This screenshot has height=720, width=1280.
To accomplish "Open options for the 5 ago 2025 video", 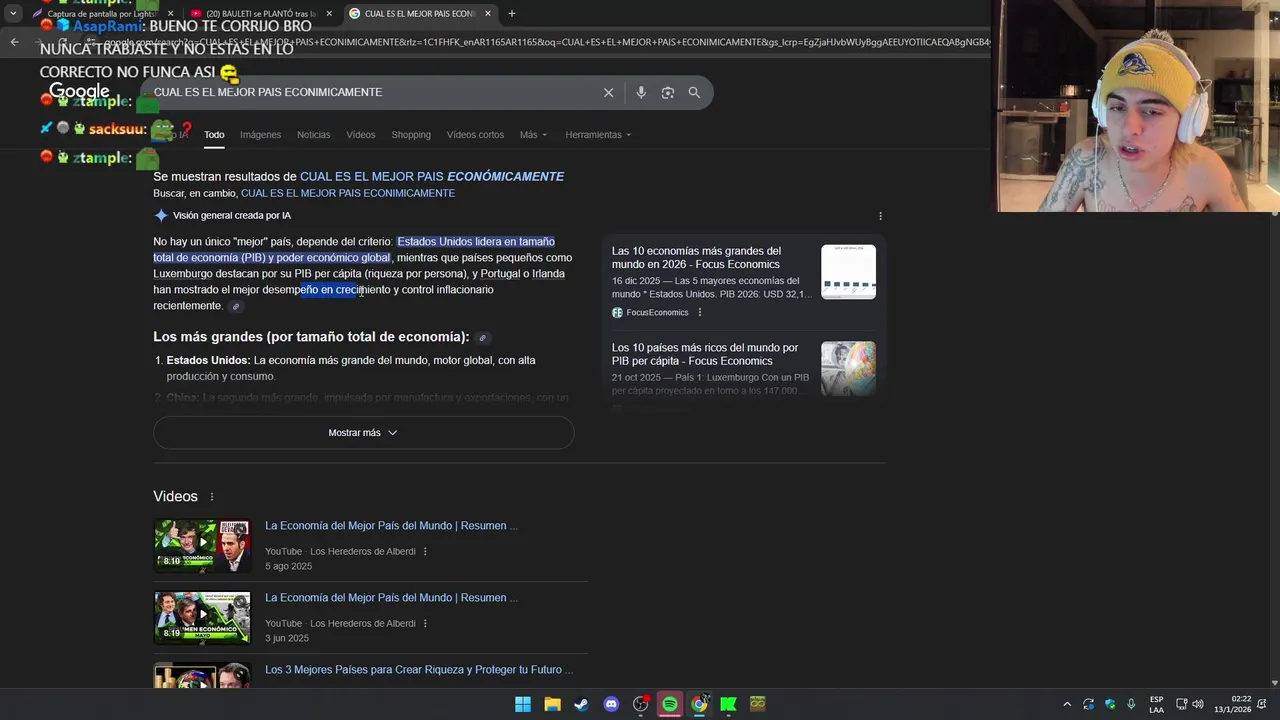I will [425, 552].
